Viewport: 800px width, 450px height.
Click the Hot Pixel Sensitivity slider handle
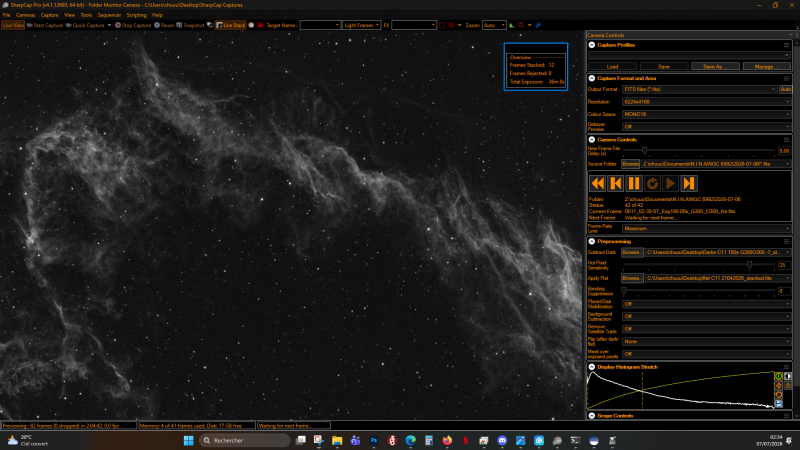click(x=749, y=265)
